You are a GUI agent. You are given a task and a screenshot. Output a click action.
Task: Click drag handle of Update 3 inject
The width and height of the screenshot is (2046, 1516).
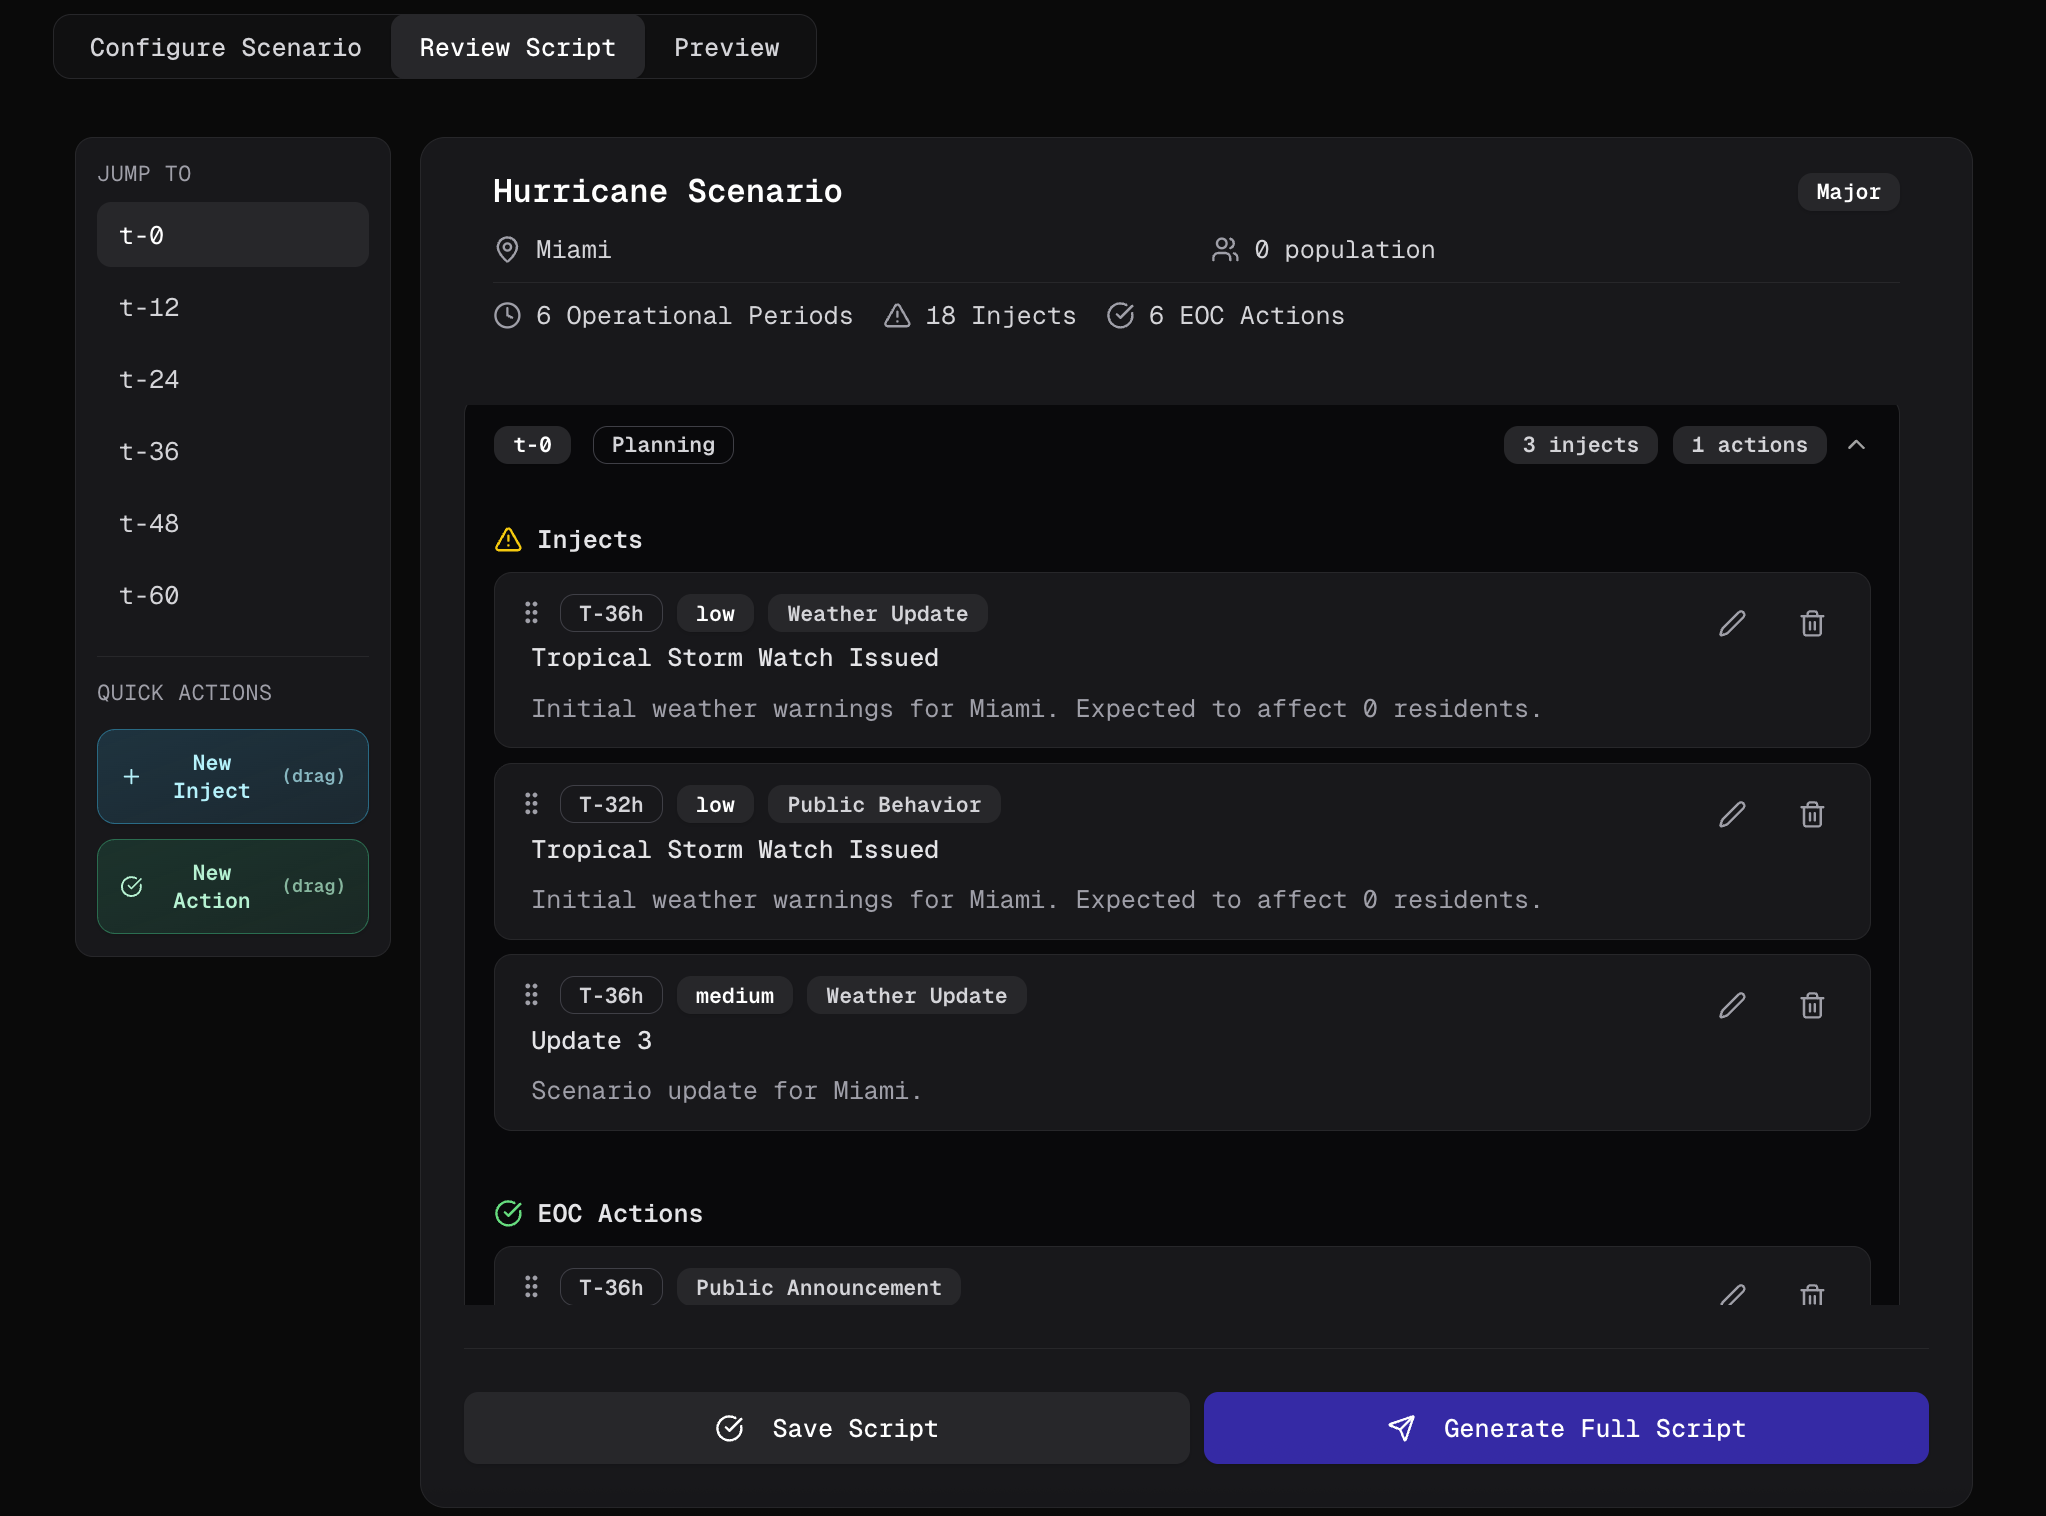531,995
